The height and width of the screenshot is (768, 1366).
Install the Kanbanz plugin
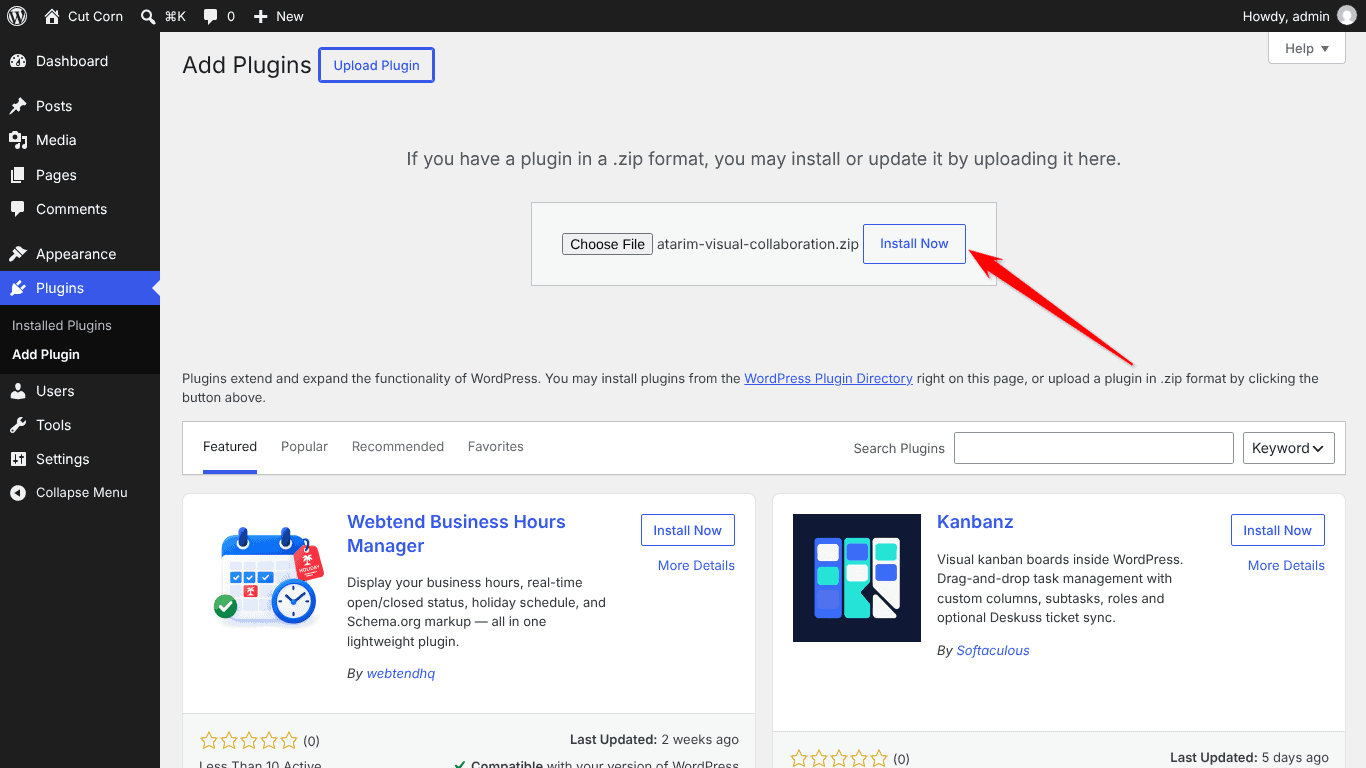[x=1277, y=530]
